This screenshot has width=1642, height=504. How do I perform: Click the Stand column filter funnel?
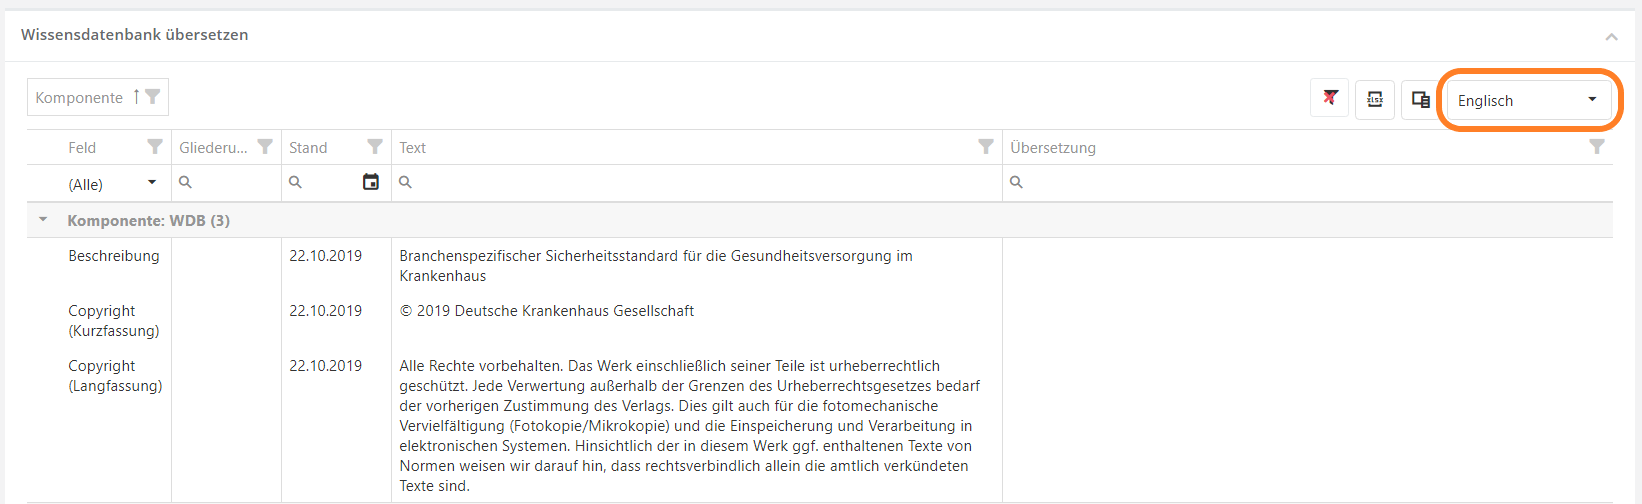[375, 147]
